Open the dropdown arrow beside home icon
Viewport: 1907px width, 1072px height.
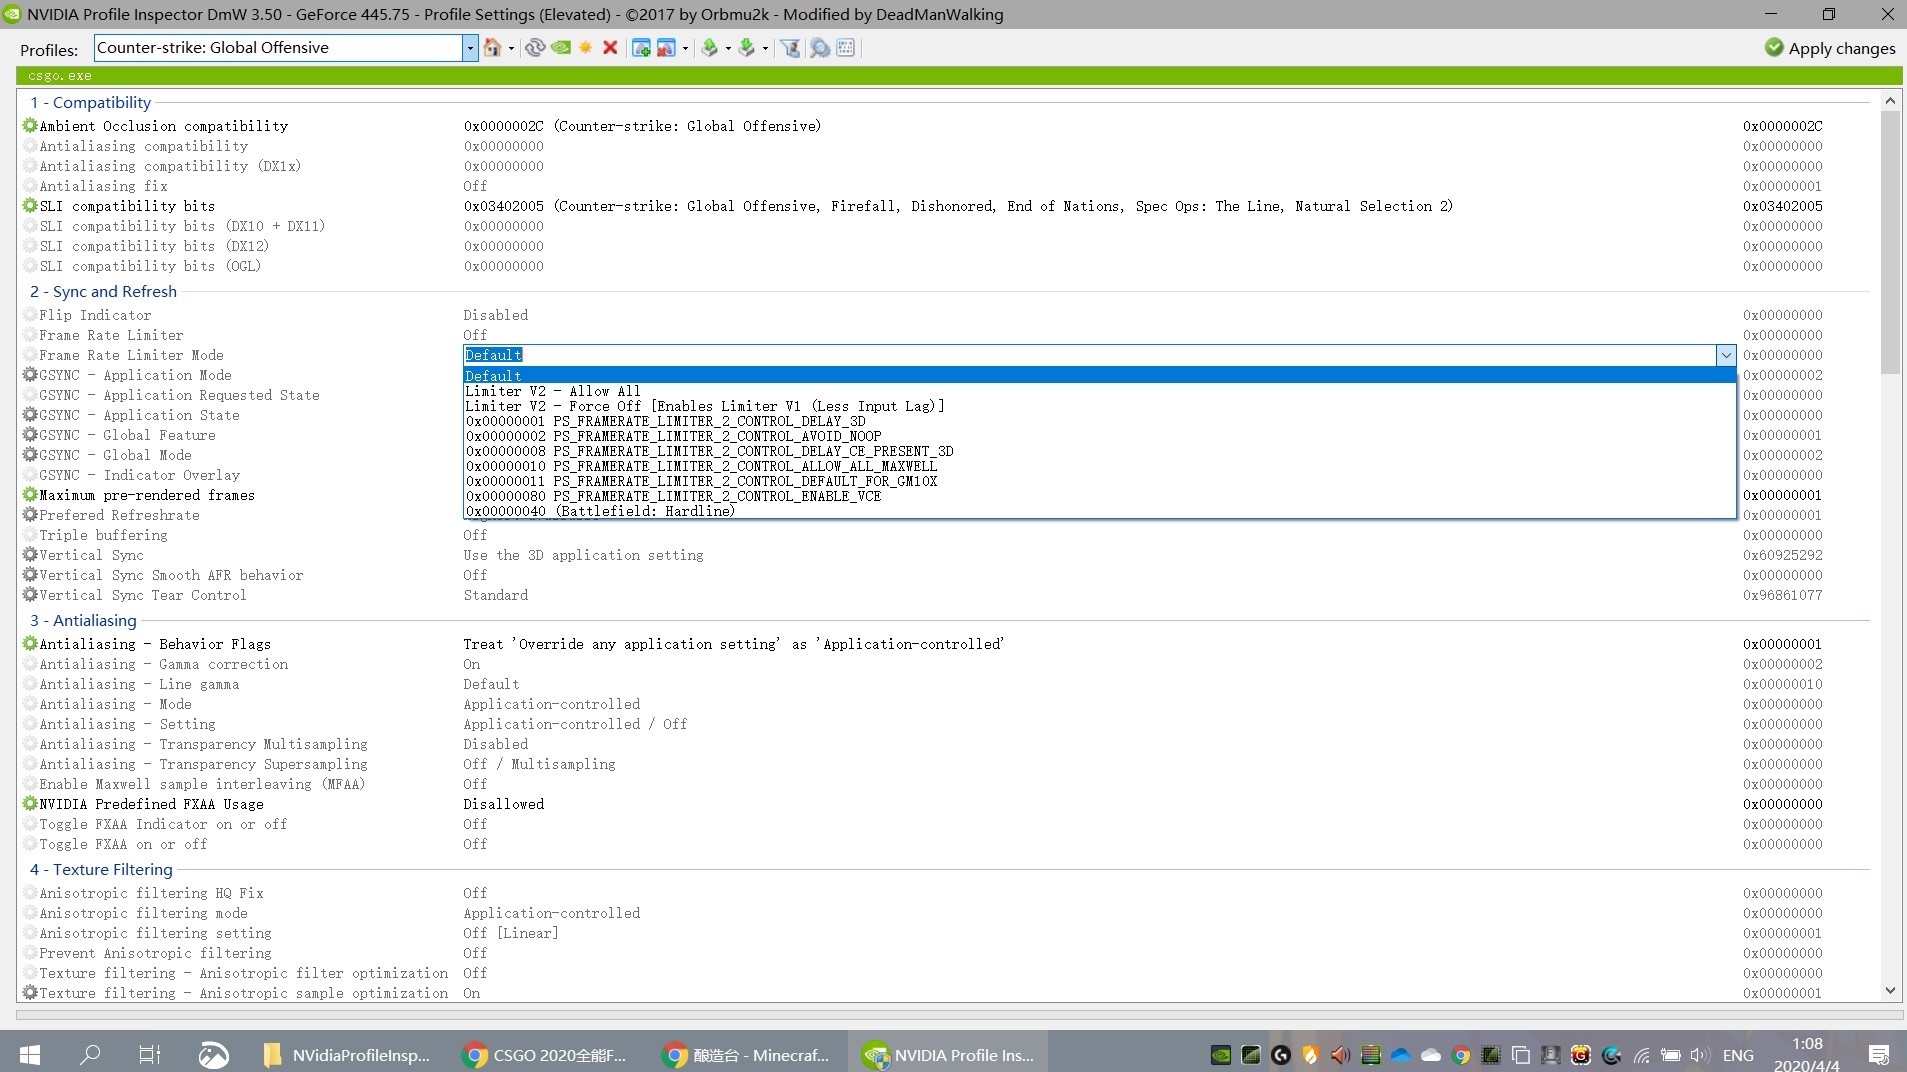[x=512, y=48]
